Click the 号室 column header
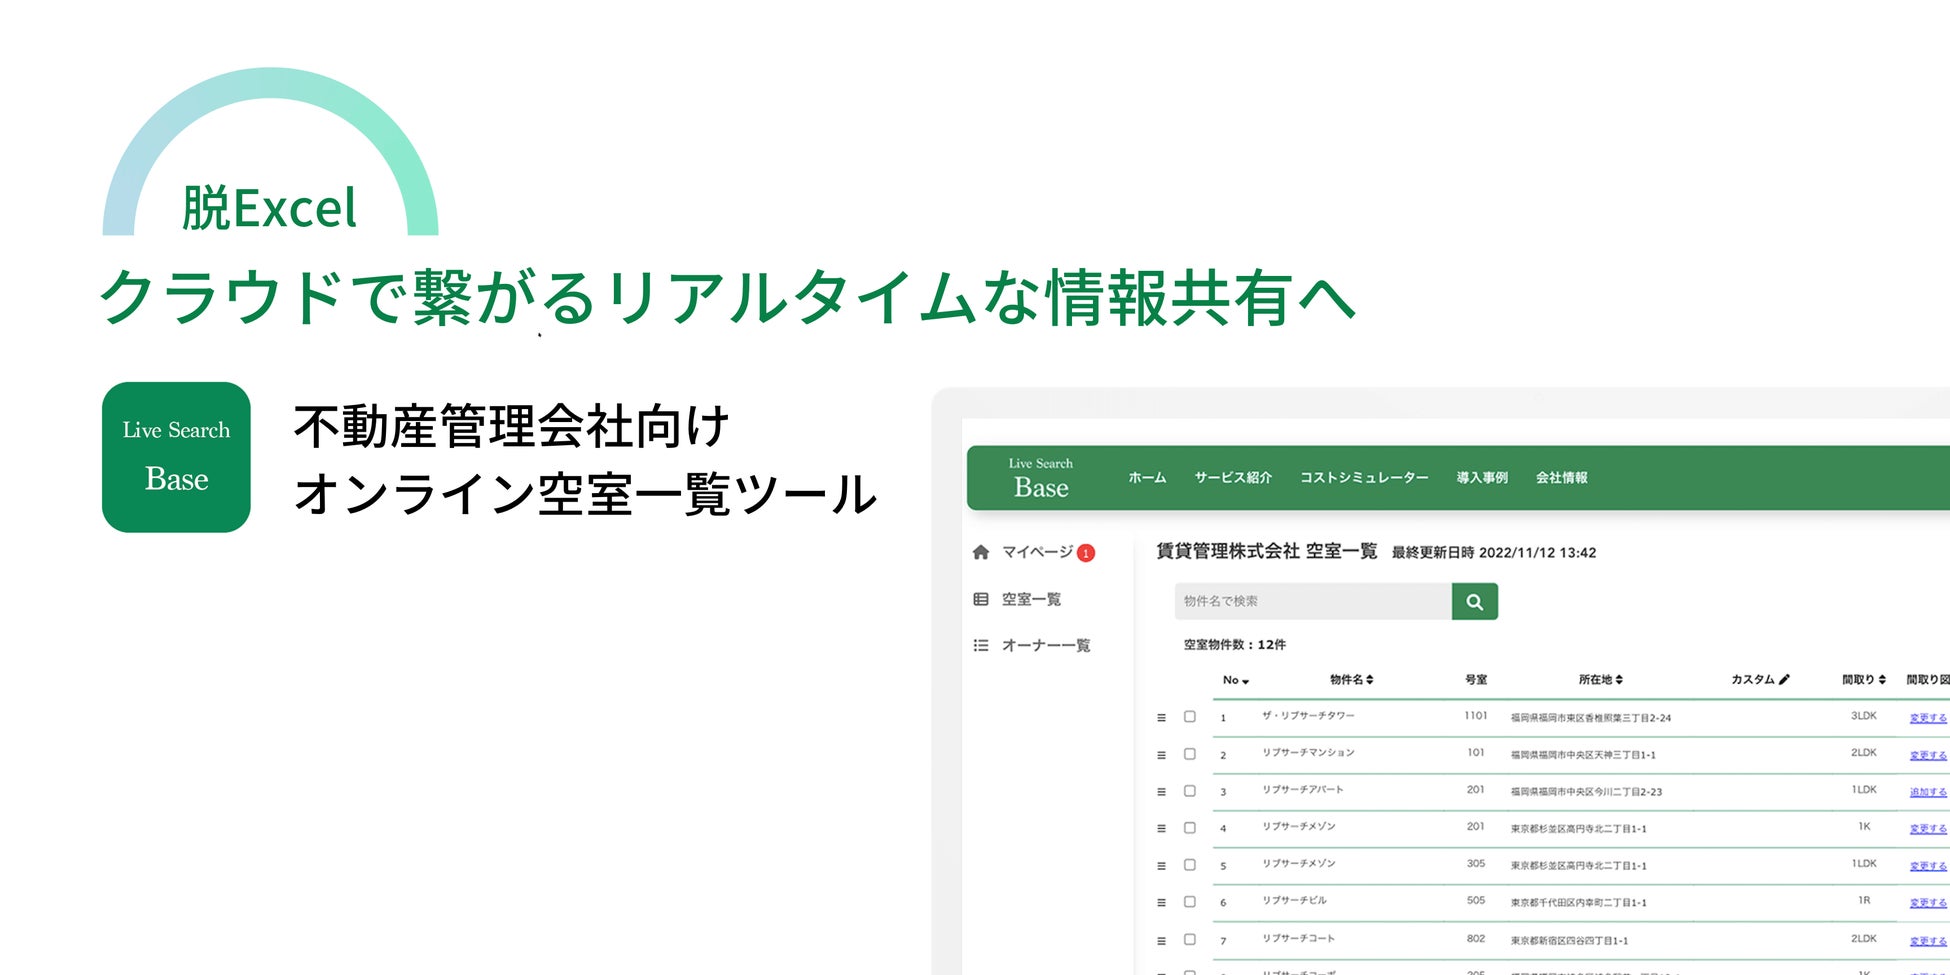Image resolution: width=1950 pixels, height=975 pixels. click(1476, 680)
